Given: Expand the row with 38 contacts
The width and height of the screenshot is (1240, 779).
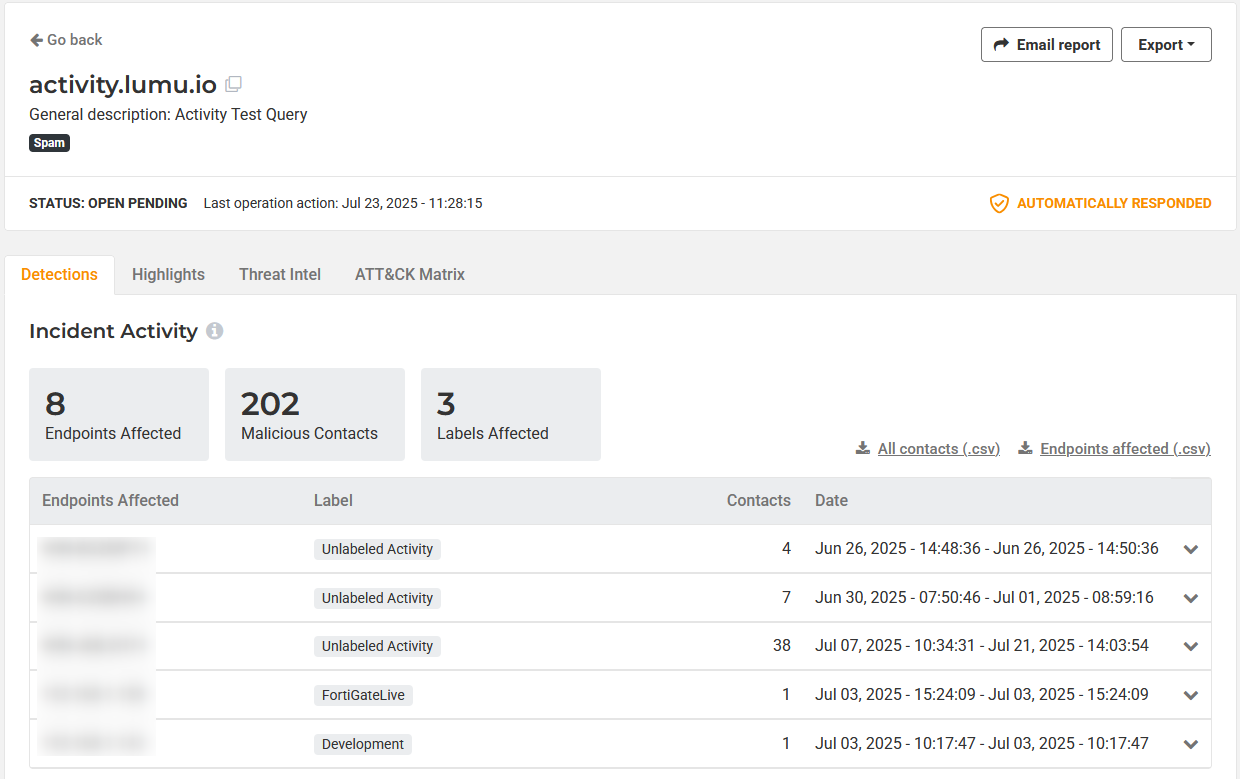Looking at the screenshot, I should (1190, 646).
